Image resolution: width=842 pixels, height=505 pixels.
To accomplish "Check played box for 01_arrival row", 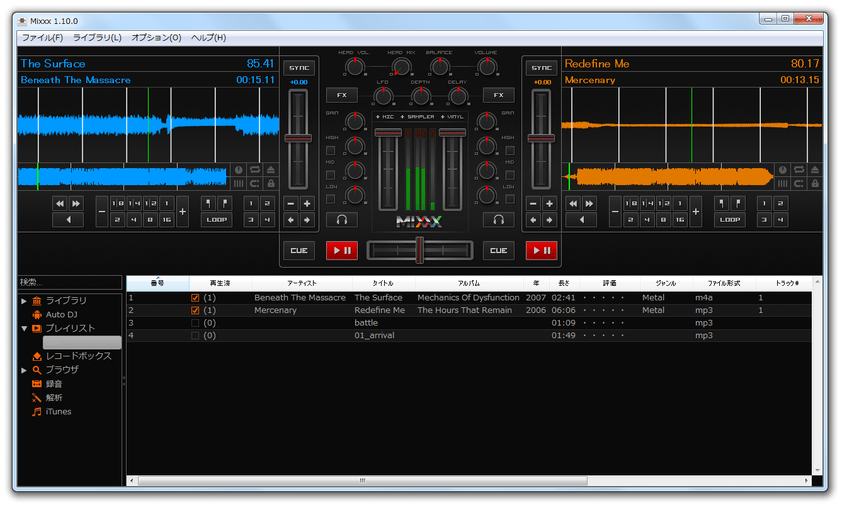I will tap(195, 336).
